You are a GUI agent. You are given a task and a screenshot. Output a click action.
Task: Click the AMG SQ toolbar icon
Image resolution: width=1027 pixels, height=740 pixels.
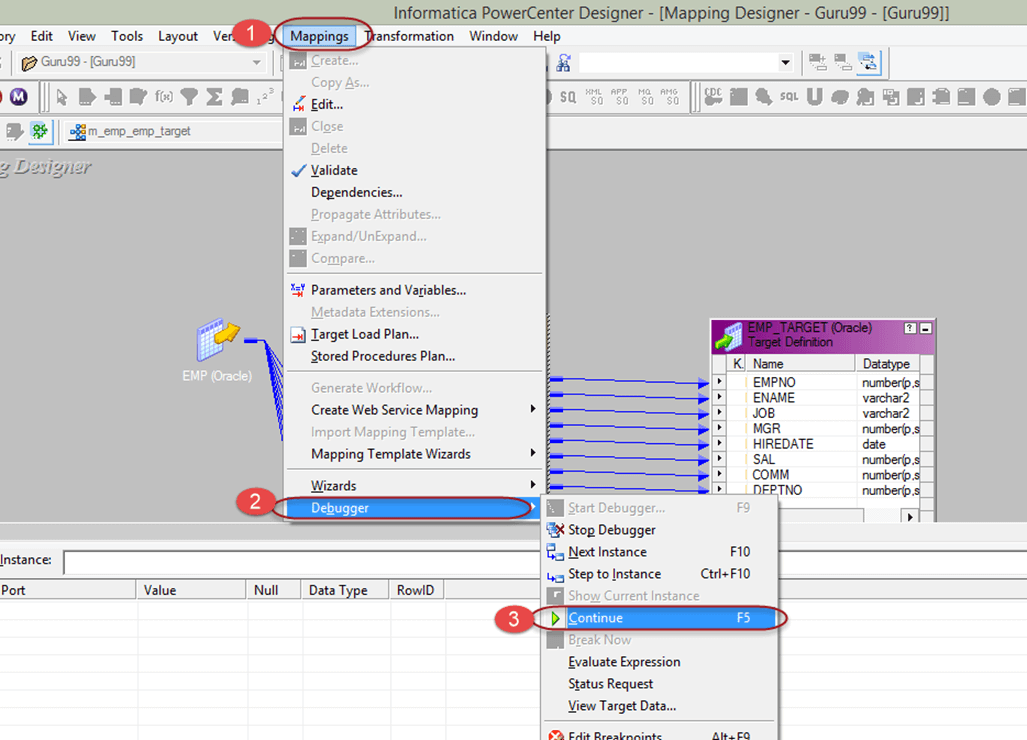click(x=669, y=97)
